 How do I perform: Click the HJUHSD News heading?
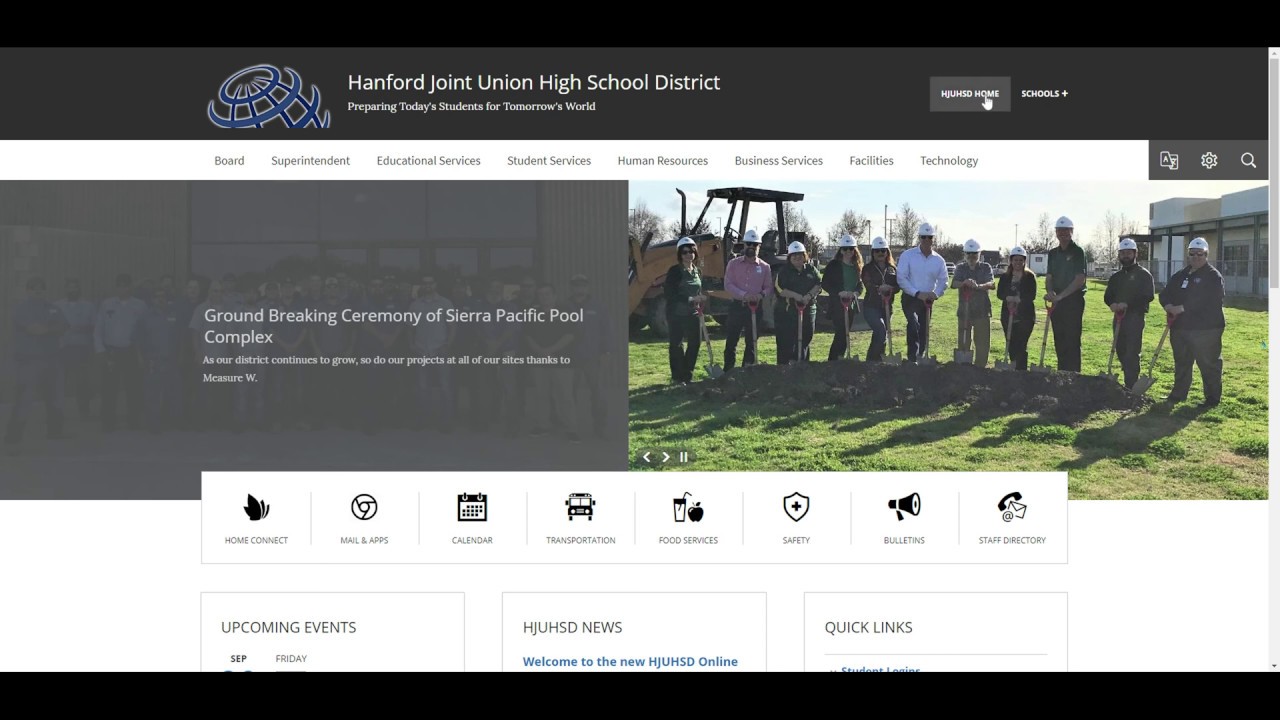point(573,627)
